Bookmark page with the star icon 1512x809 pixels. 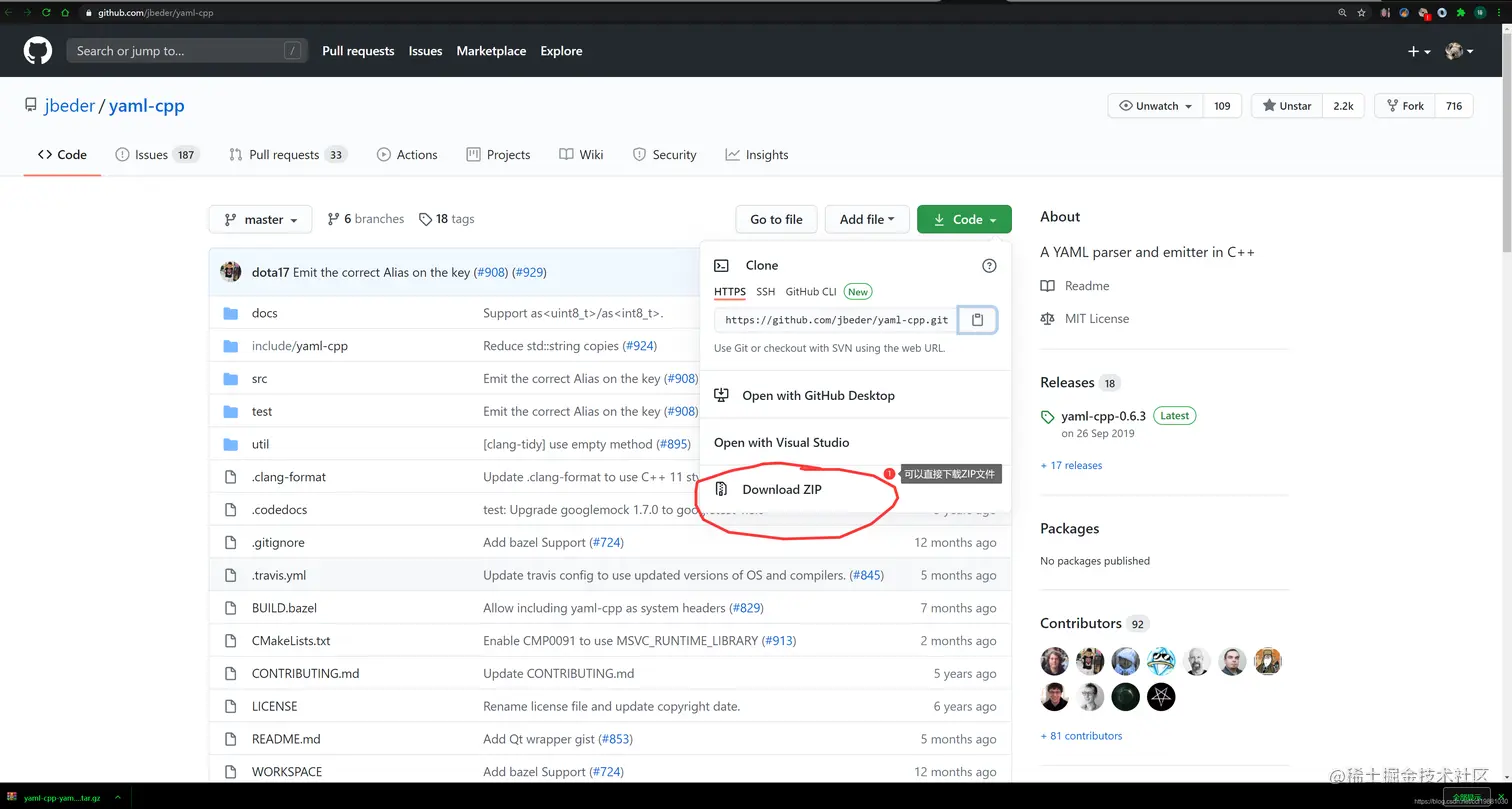click(x=1361, y=13)
